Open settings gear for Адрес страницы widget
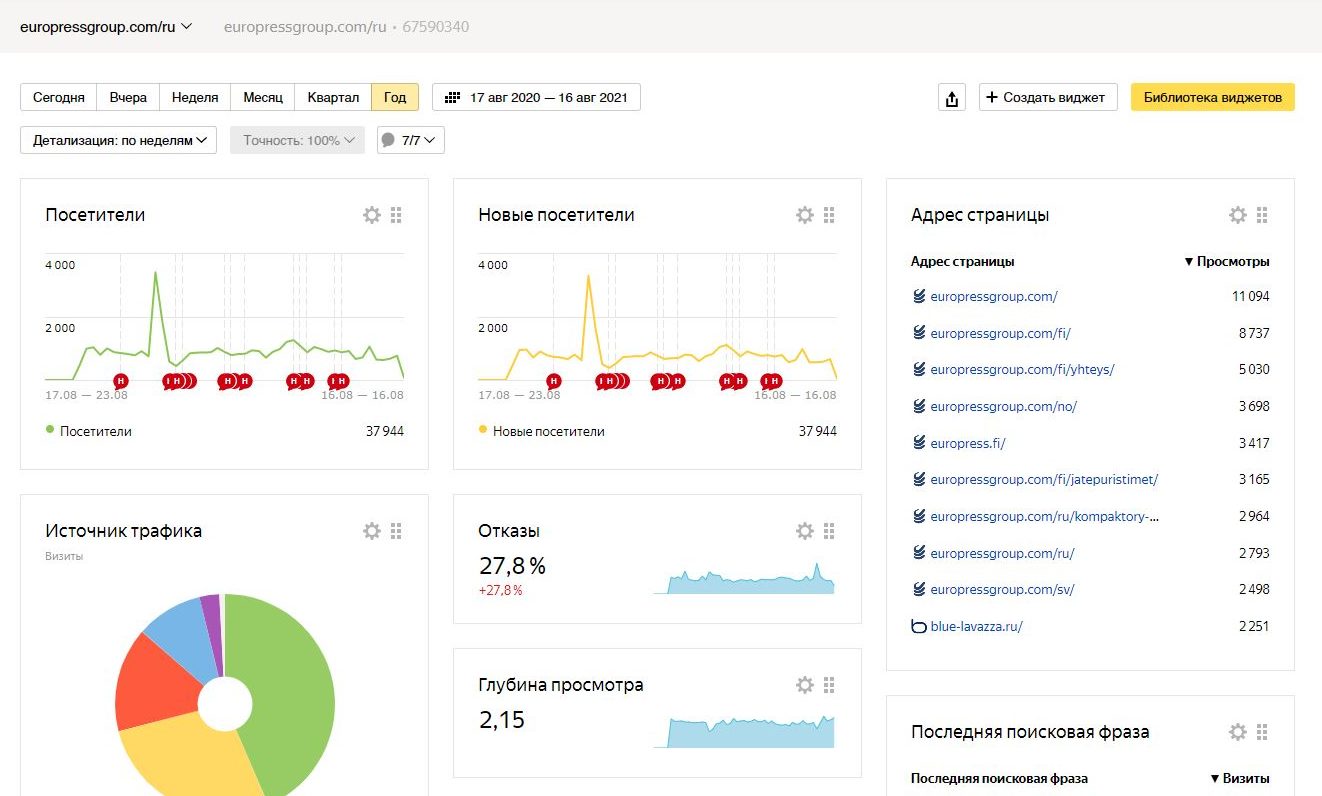 click(1238, 215)
